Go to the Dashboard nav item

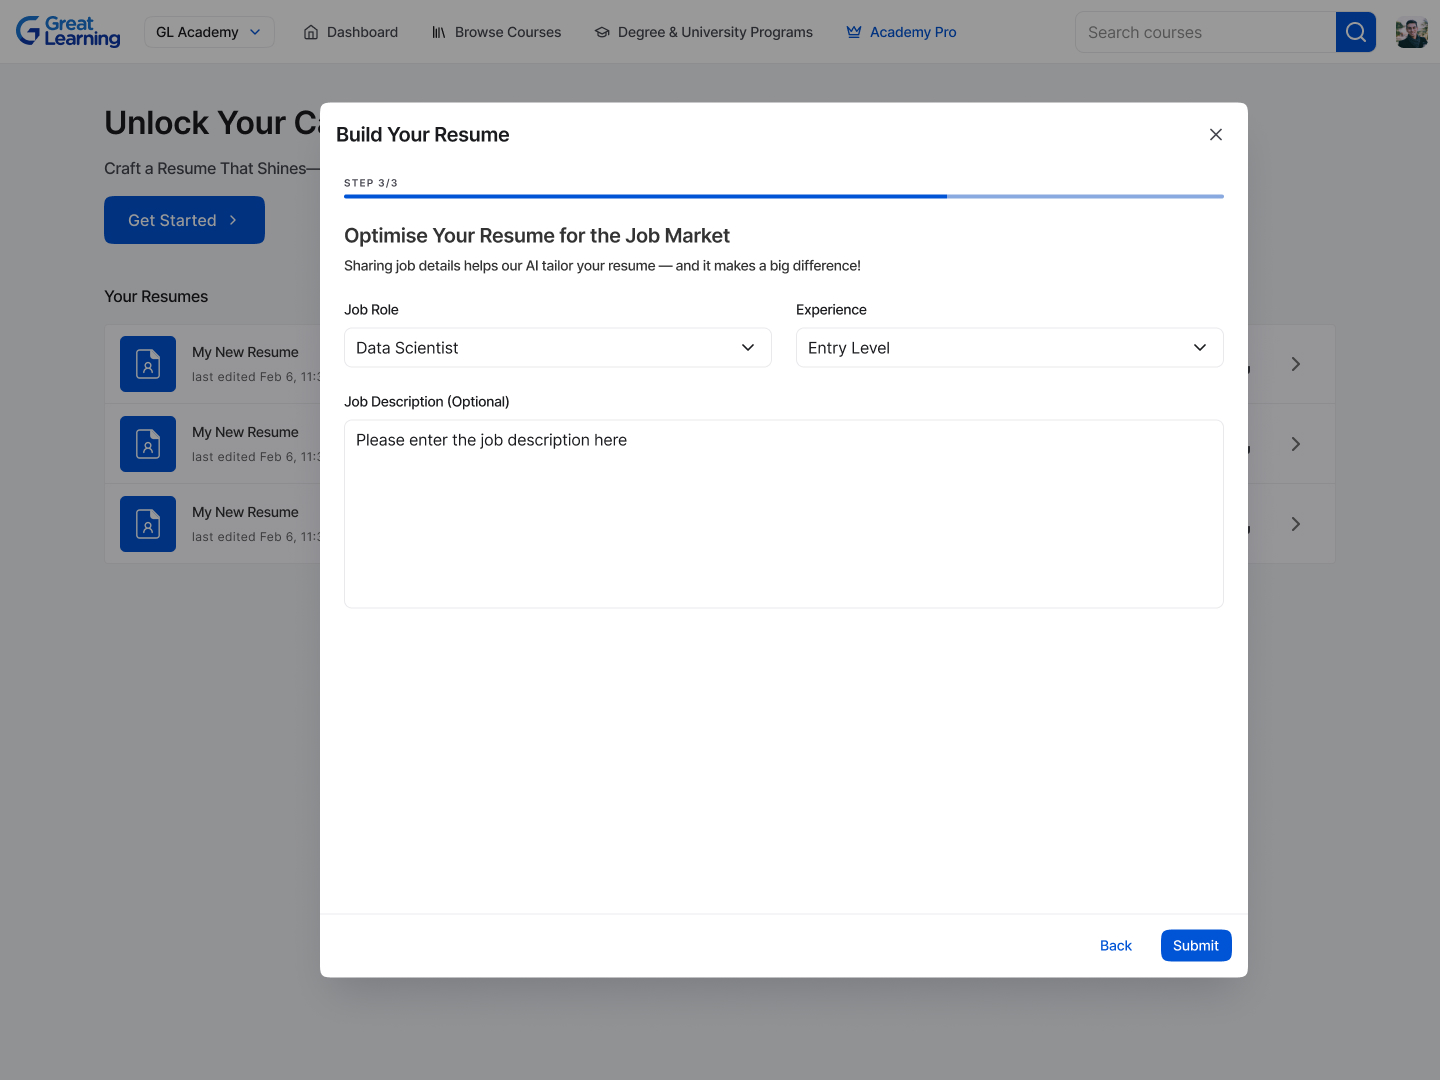[351, 32]
